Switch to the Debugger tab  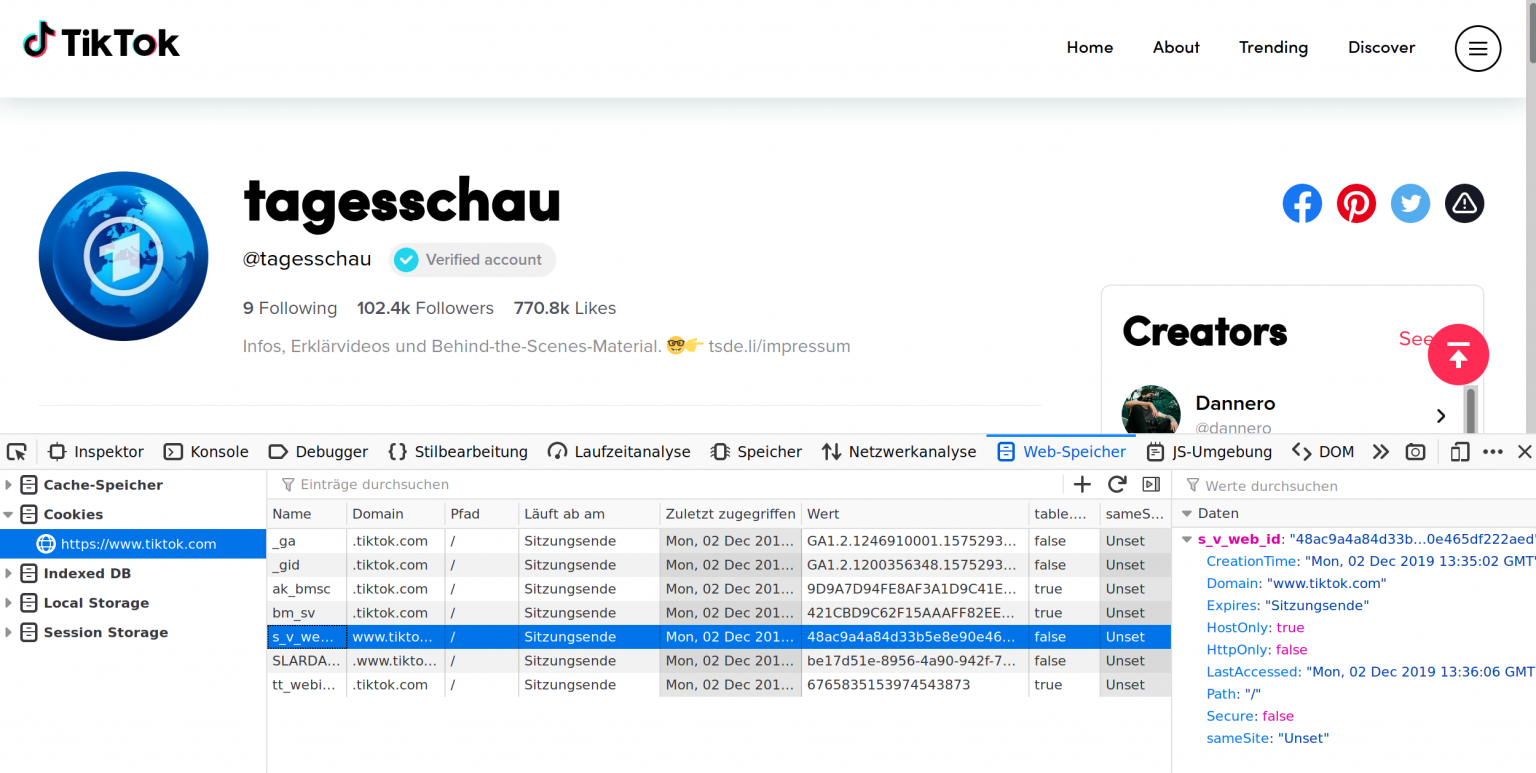pyautogui.click(x=318, y=451)
